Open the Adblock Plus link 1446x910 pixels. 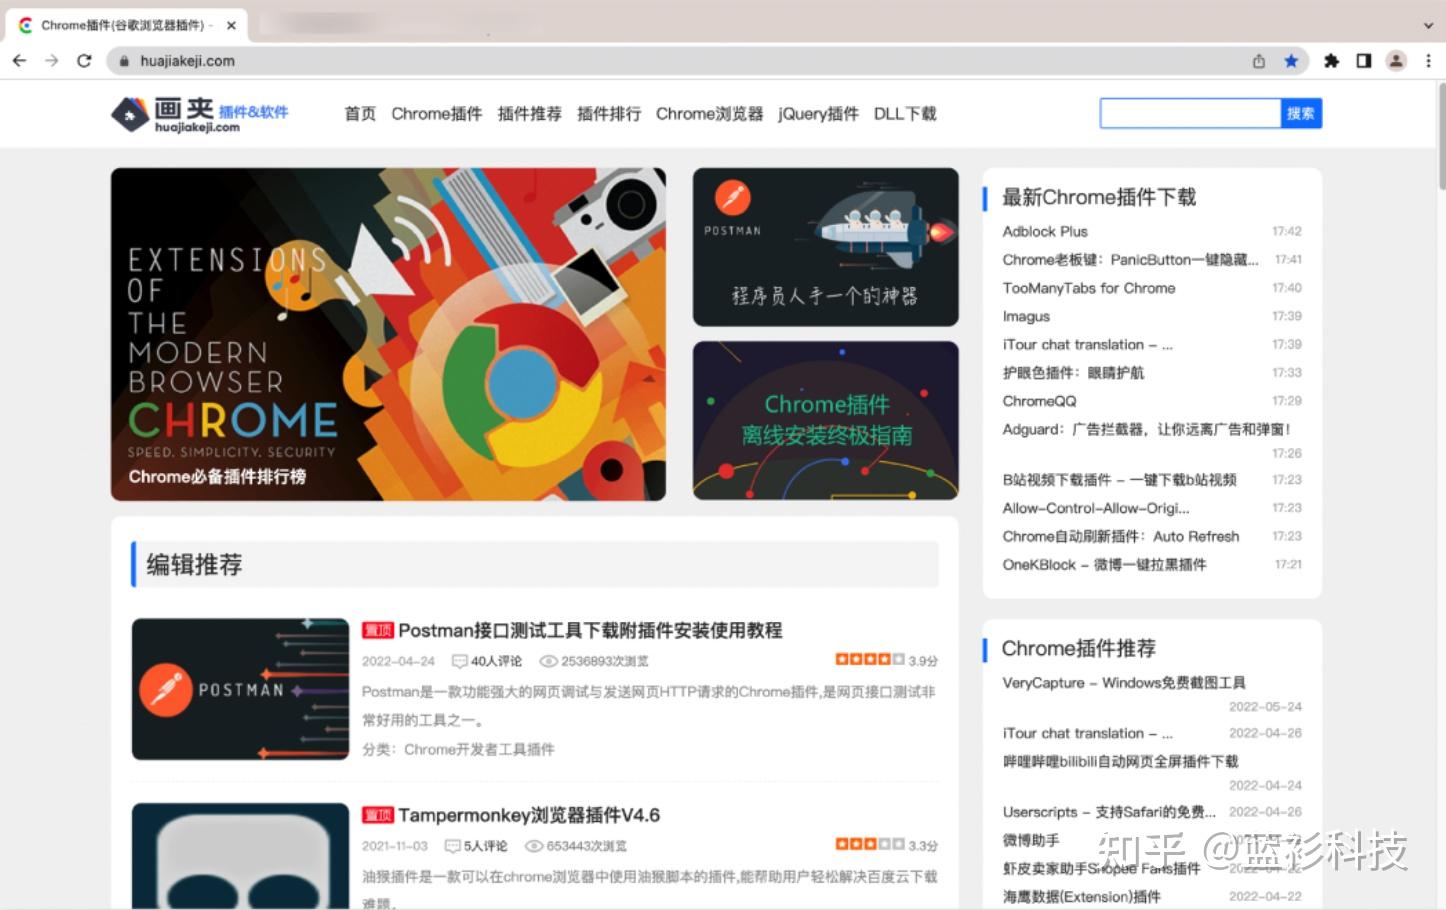pos(1045,231)
